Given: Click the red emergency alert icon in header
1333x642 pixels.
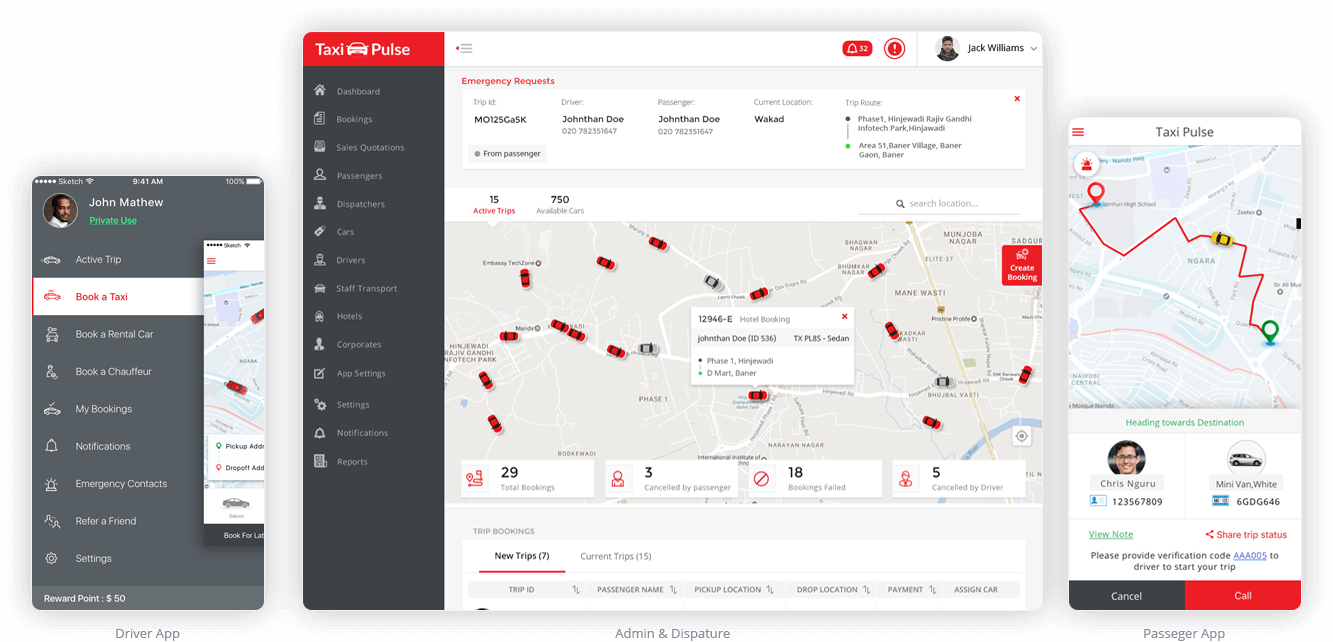Looking at the screenshot, I should click(x=894, y=48).
